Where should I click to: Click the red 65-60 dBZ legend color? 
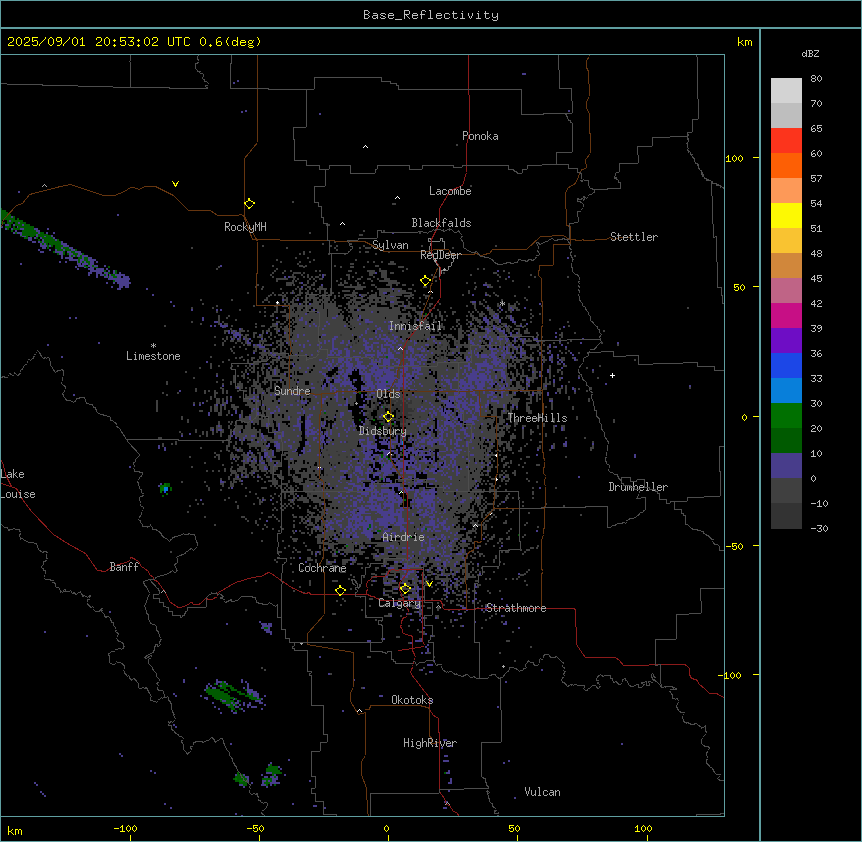click(x=786, y=141)
